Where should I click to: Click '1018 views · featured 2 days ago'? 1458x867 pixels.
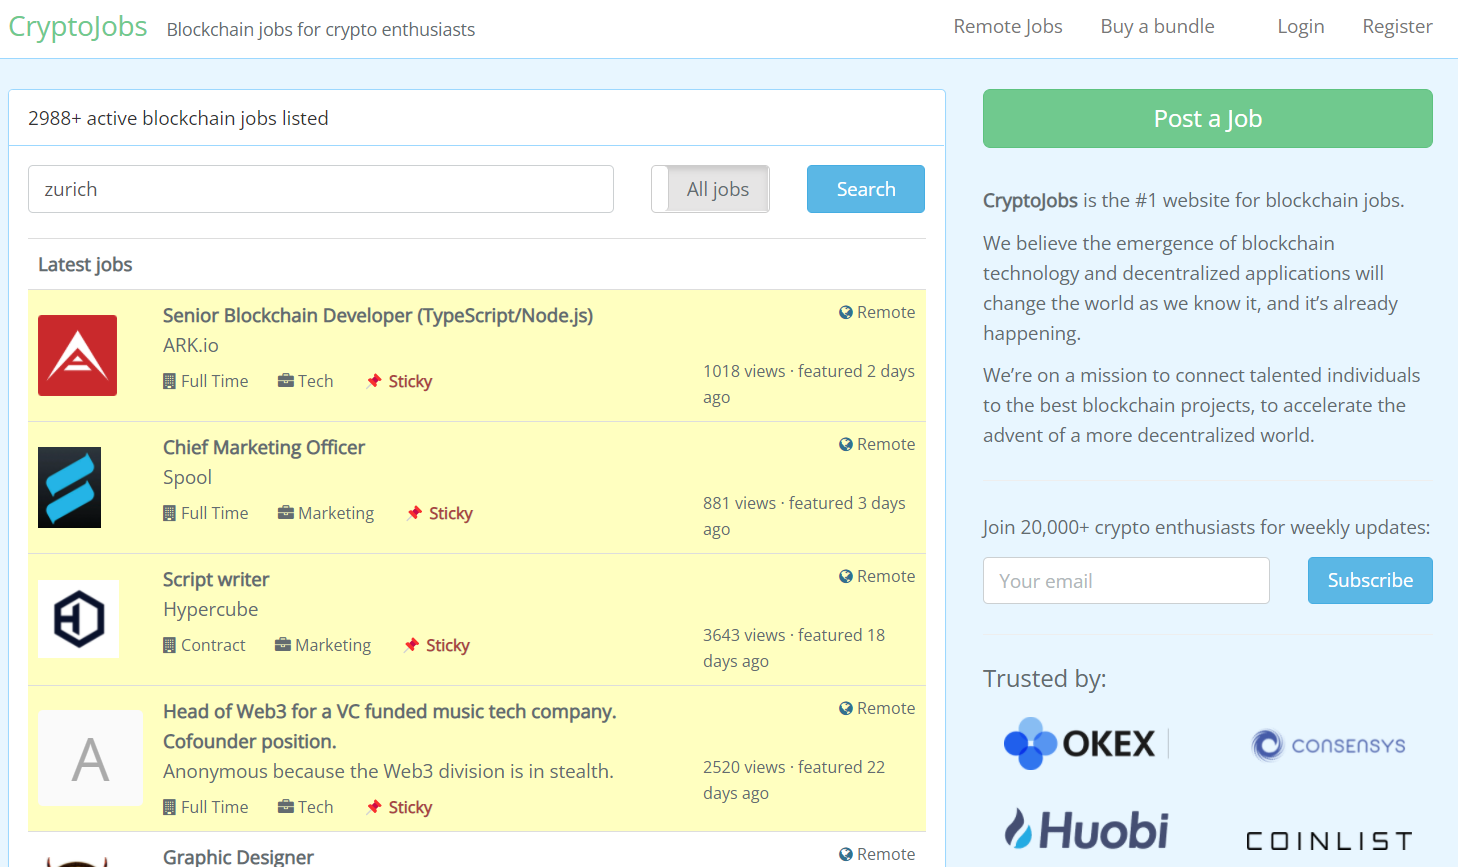[x=809, y=384]
